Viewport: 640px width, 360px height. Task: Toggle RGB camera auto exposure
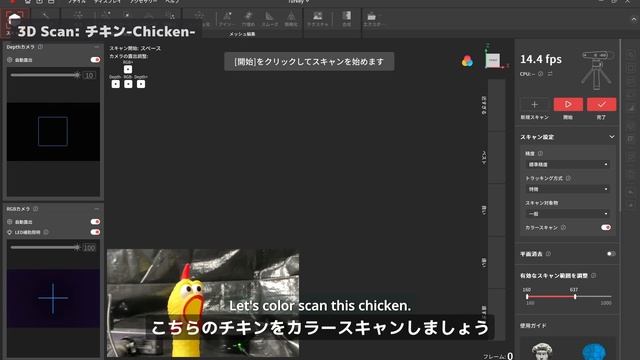coord(95,222)
